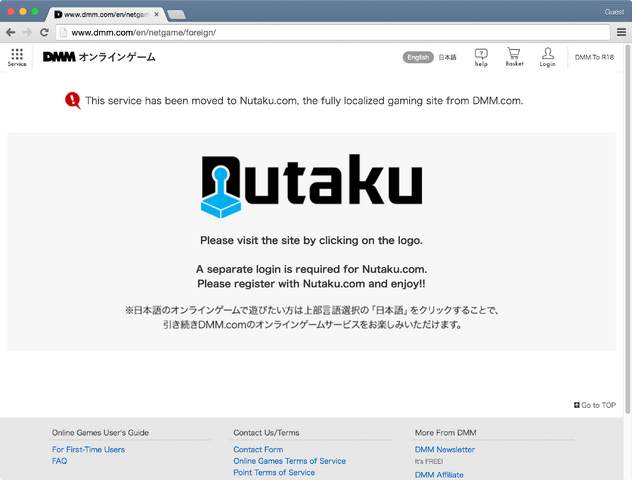The width and height of the screenshot is (632, 480).
Task: Focus the address bar URL field
Action: click(333, 32)
